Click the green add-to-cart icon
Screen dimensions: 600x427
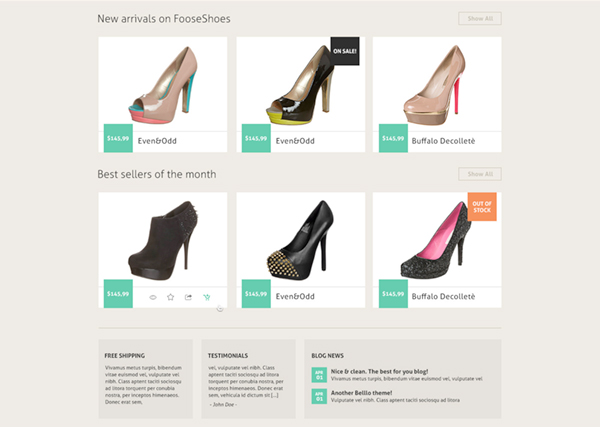pyautogui.click(x=207, y=297)
